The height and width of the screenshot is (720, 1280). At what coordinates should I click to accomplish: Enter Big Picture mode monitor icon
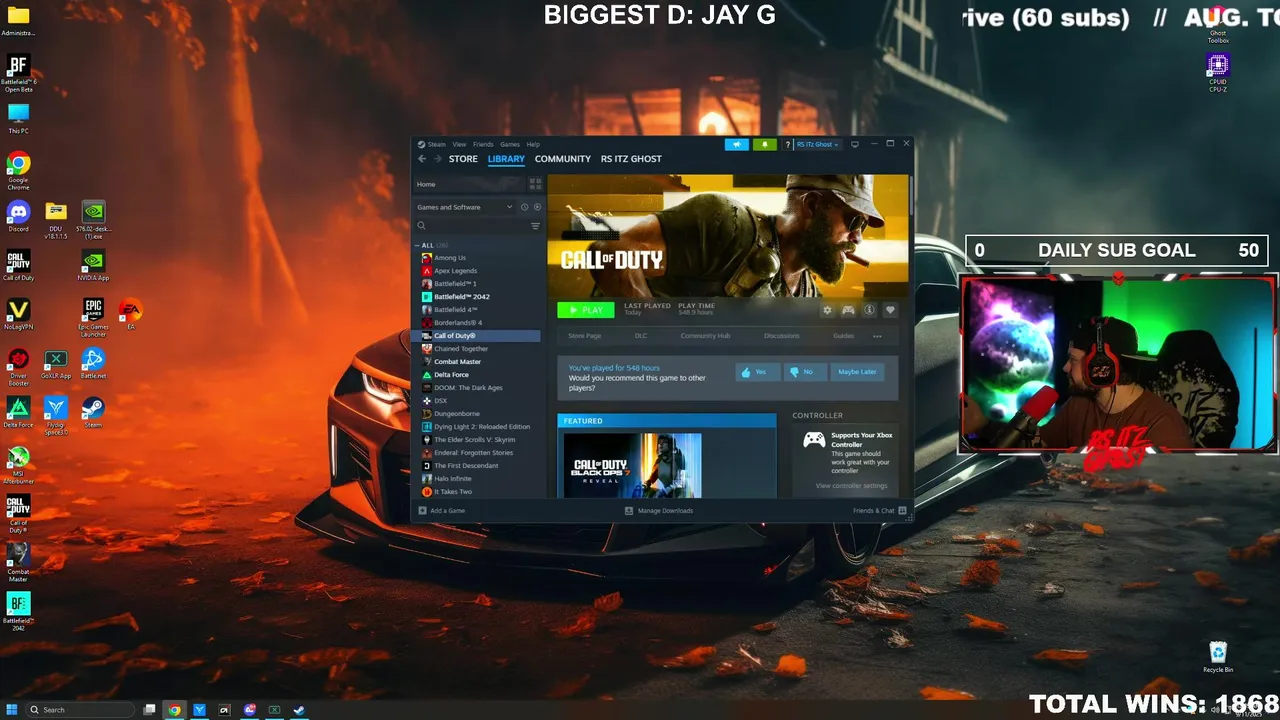(855, 144)
